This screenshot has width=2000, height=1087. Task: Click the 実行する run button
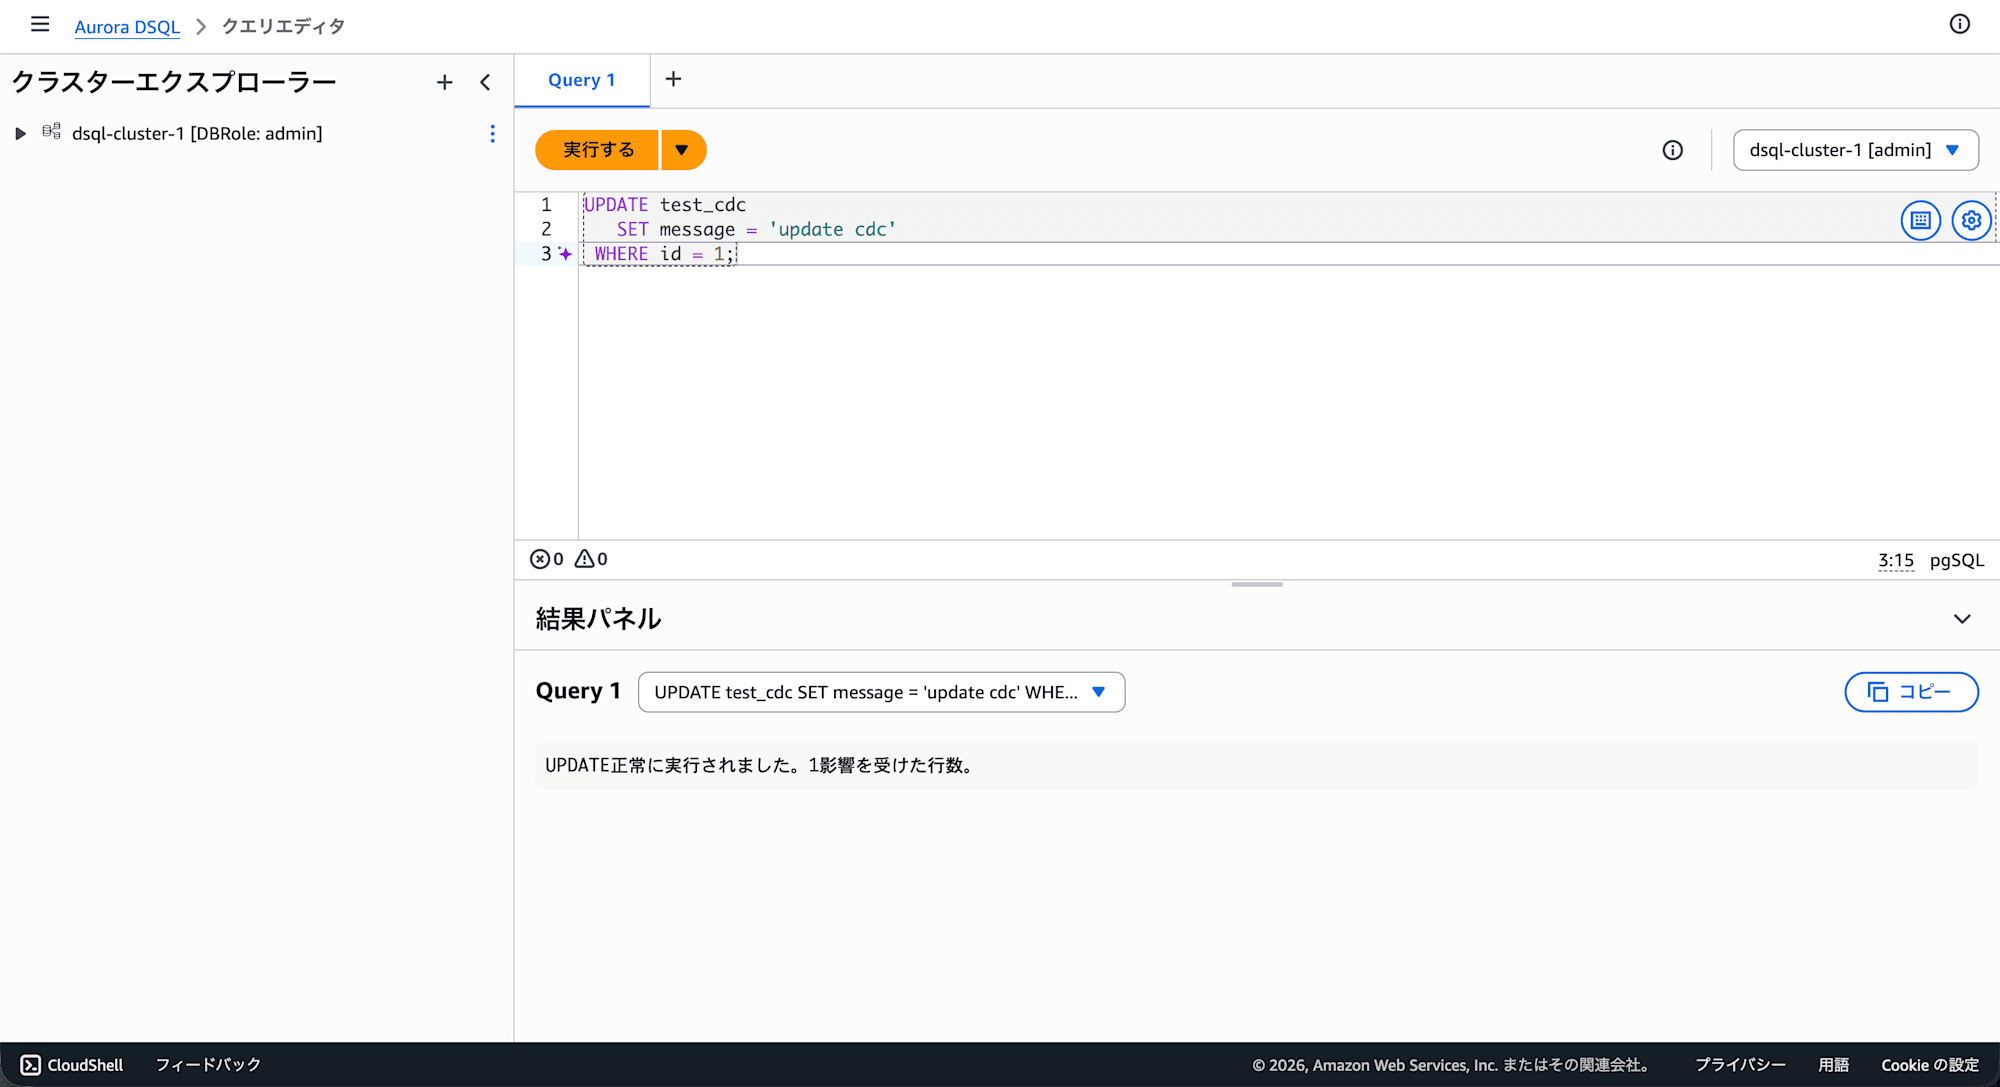point(597,150)
